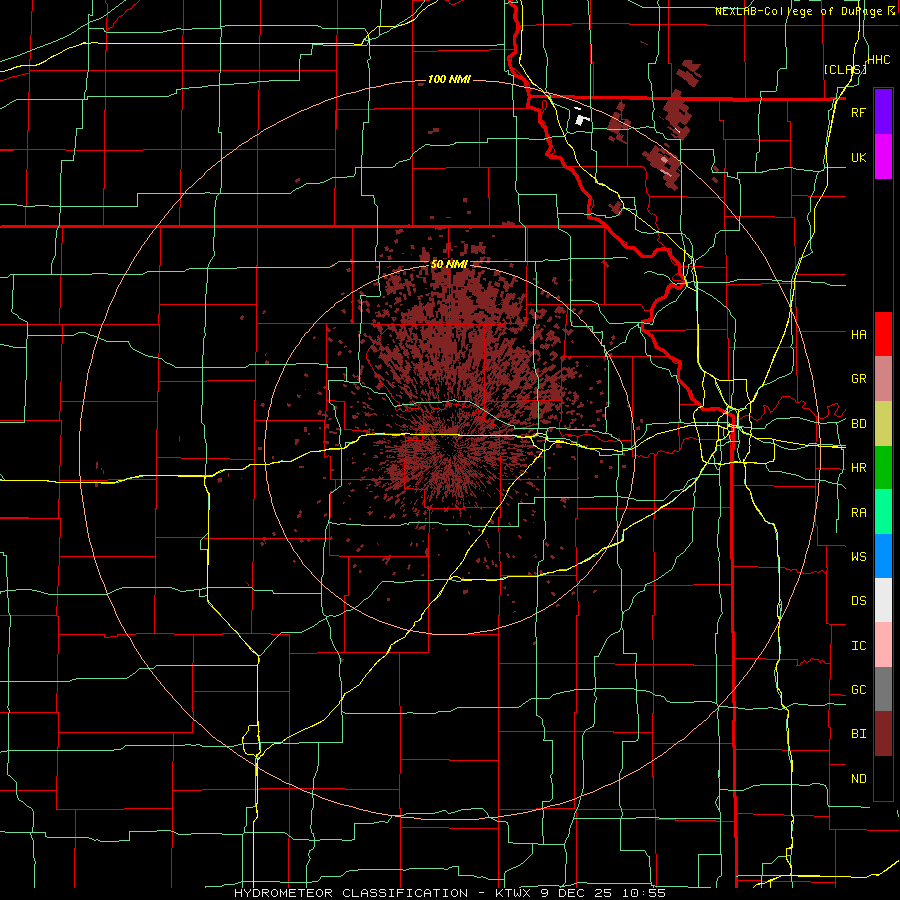
Task: Click the RF legend label
Action: [x=858, y=112]
